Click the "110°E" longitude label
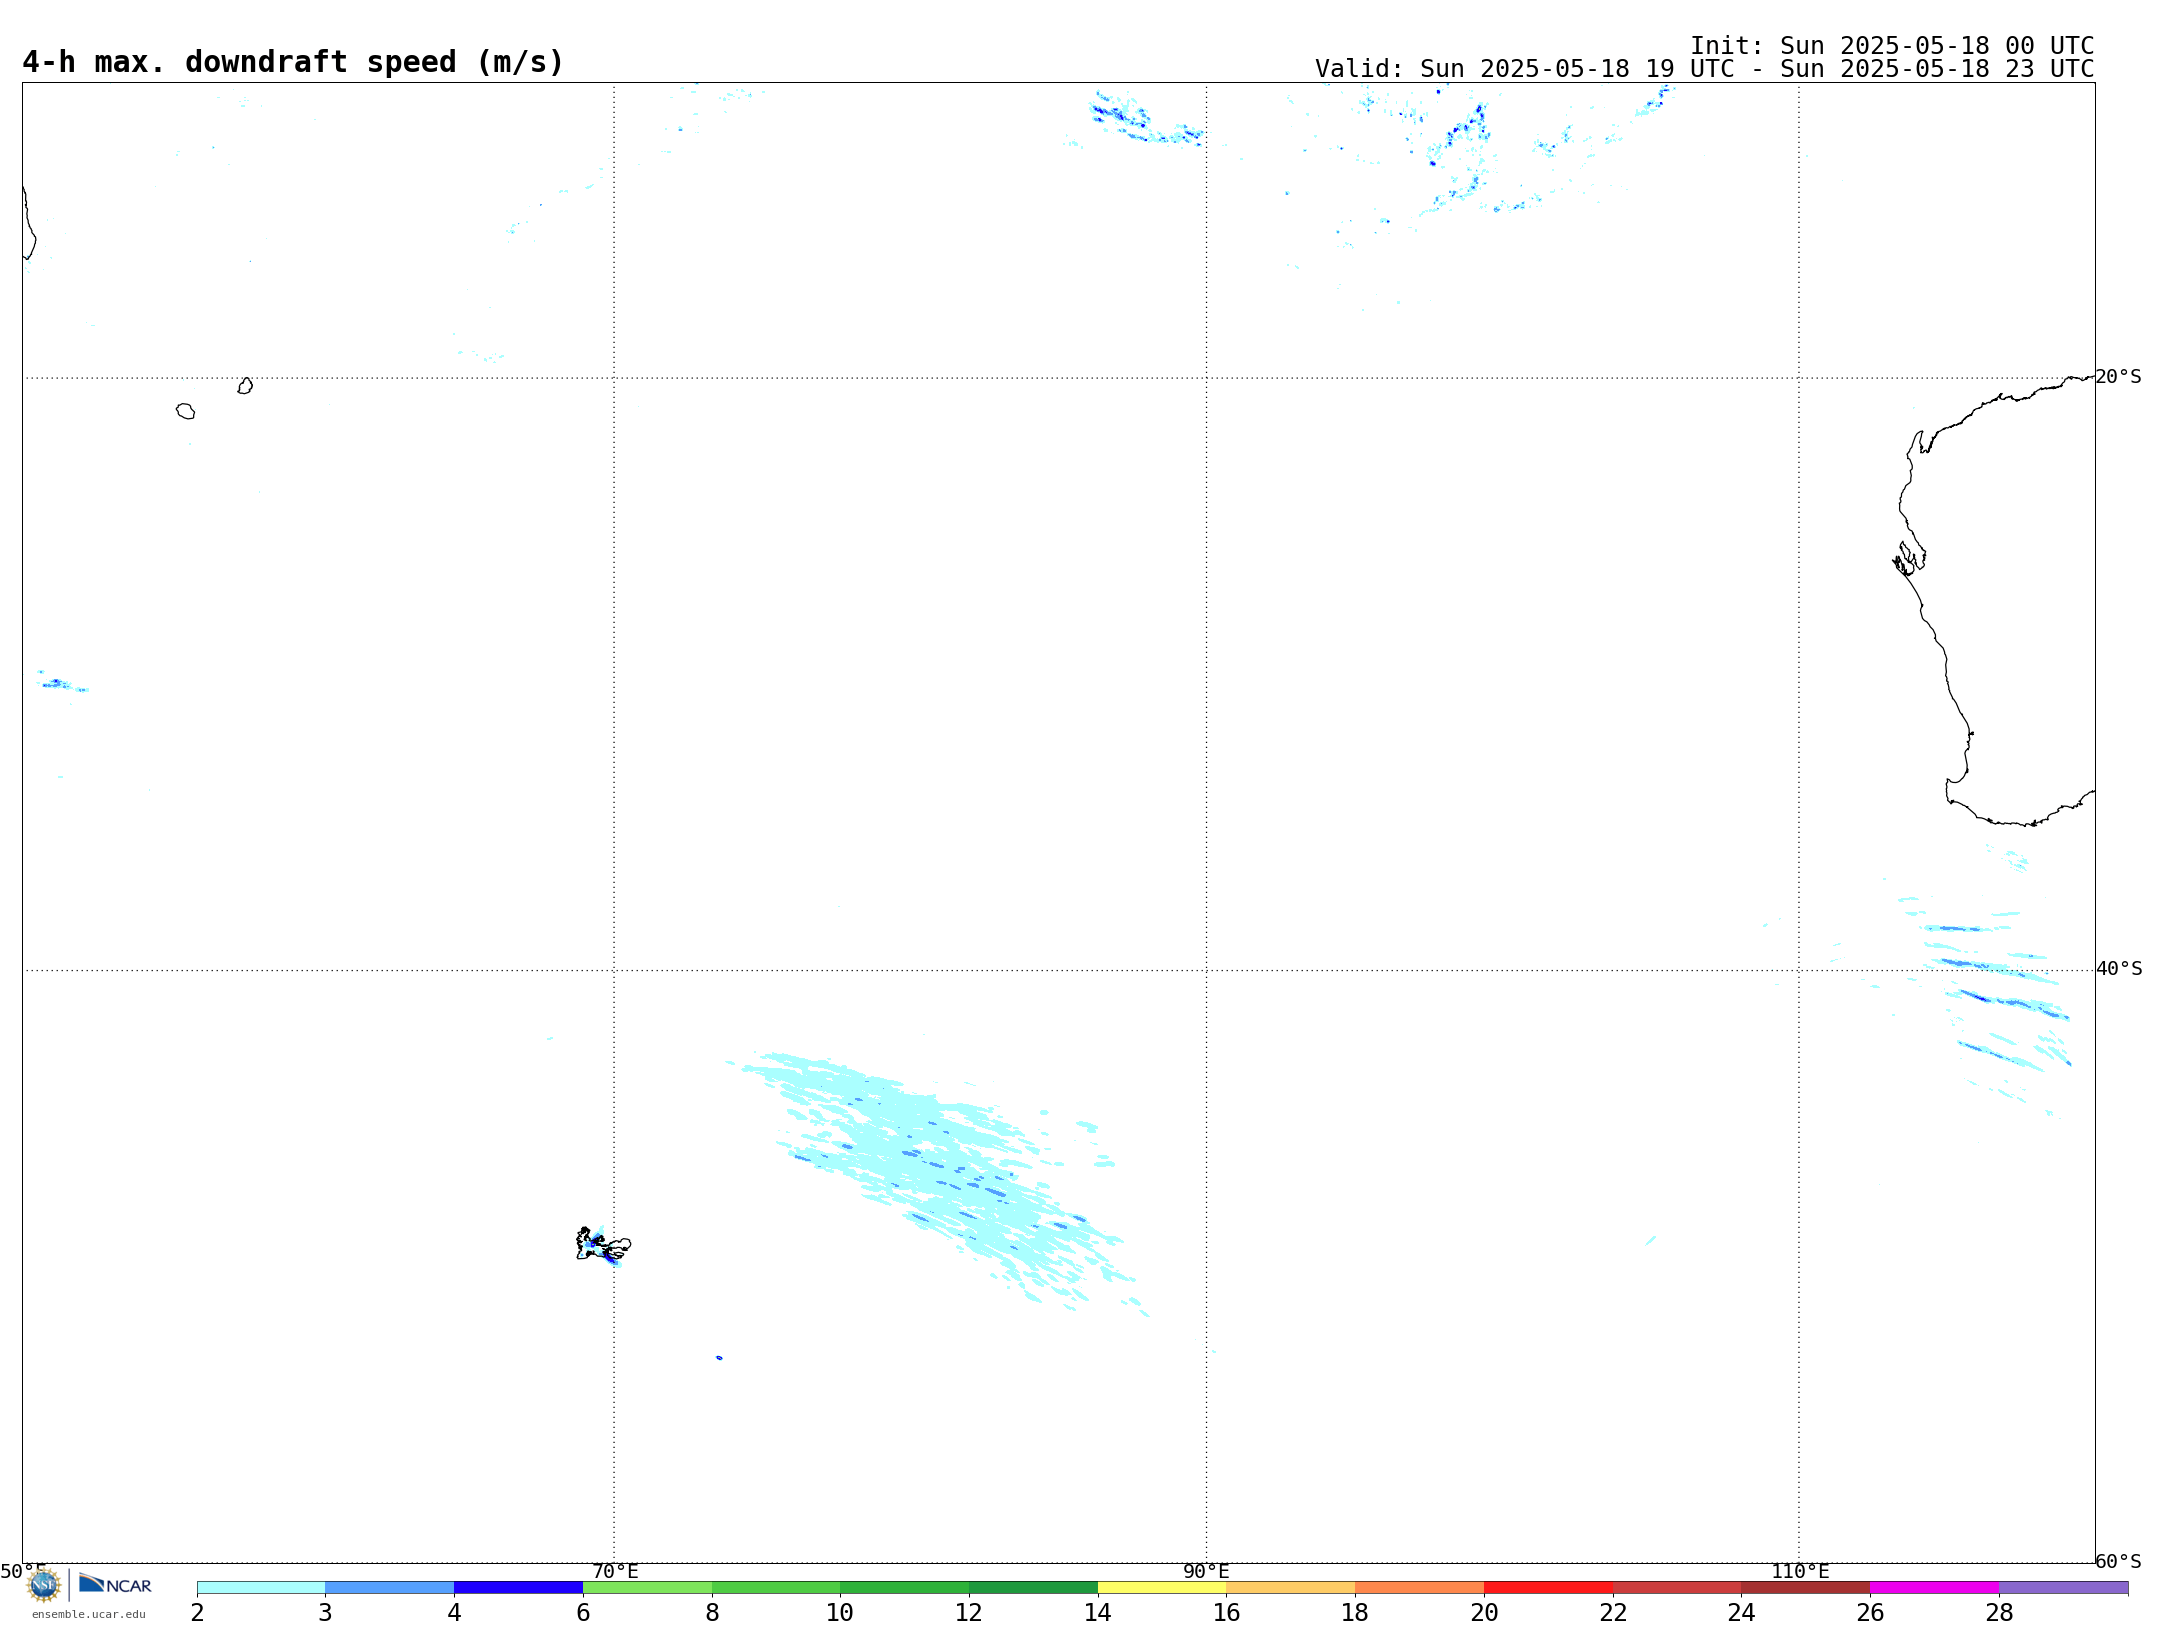 coord(1800,1571)
